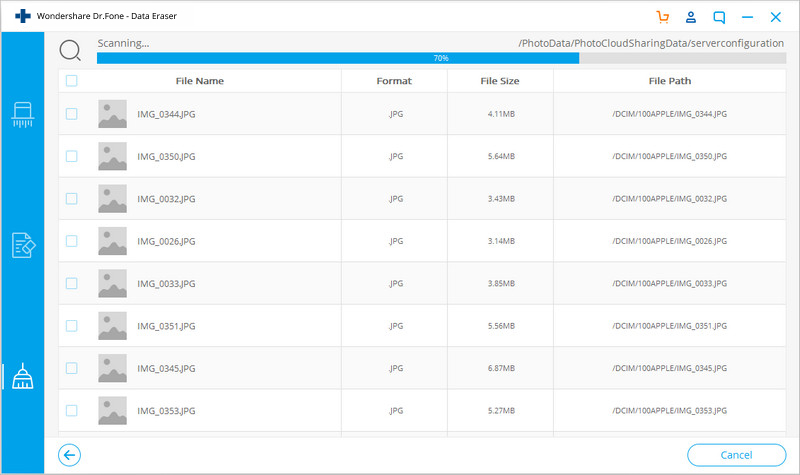Click the File Size column header
800x475 pixels.
(499, 81)
